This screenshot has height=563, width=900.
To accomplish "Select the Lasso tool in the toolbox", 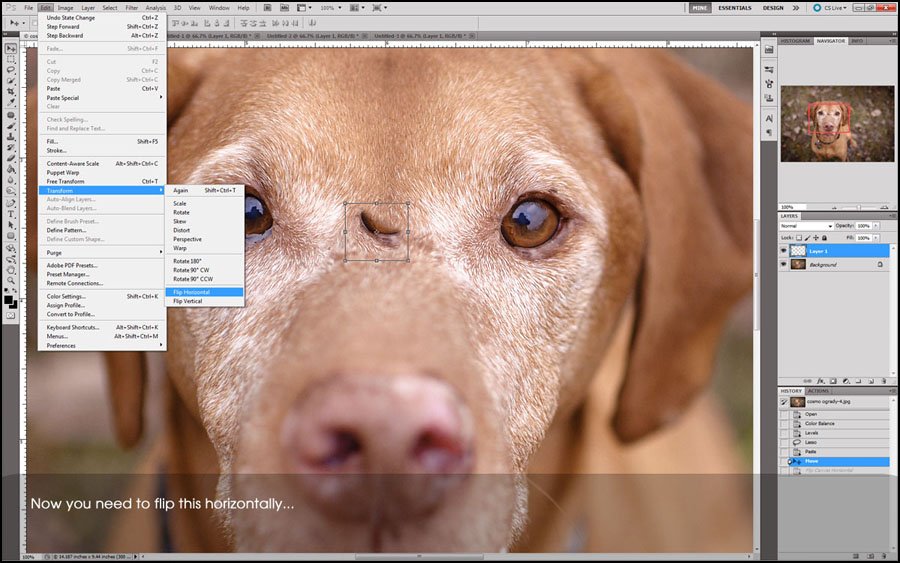I will pyautogui.click(x=11, y=70).
